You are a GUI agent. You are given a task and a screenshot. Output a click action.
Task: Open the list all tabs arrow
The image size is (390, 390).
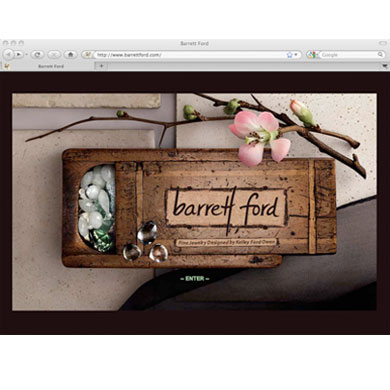pos(386,66)
